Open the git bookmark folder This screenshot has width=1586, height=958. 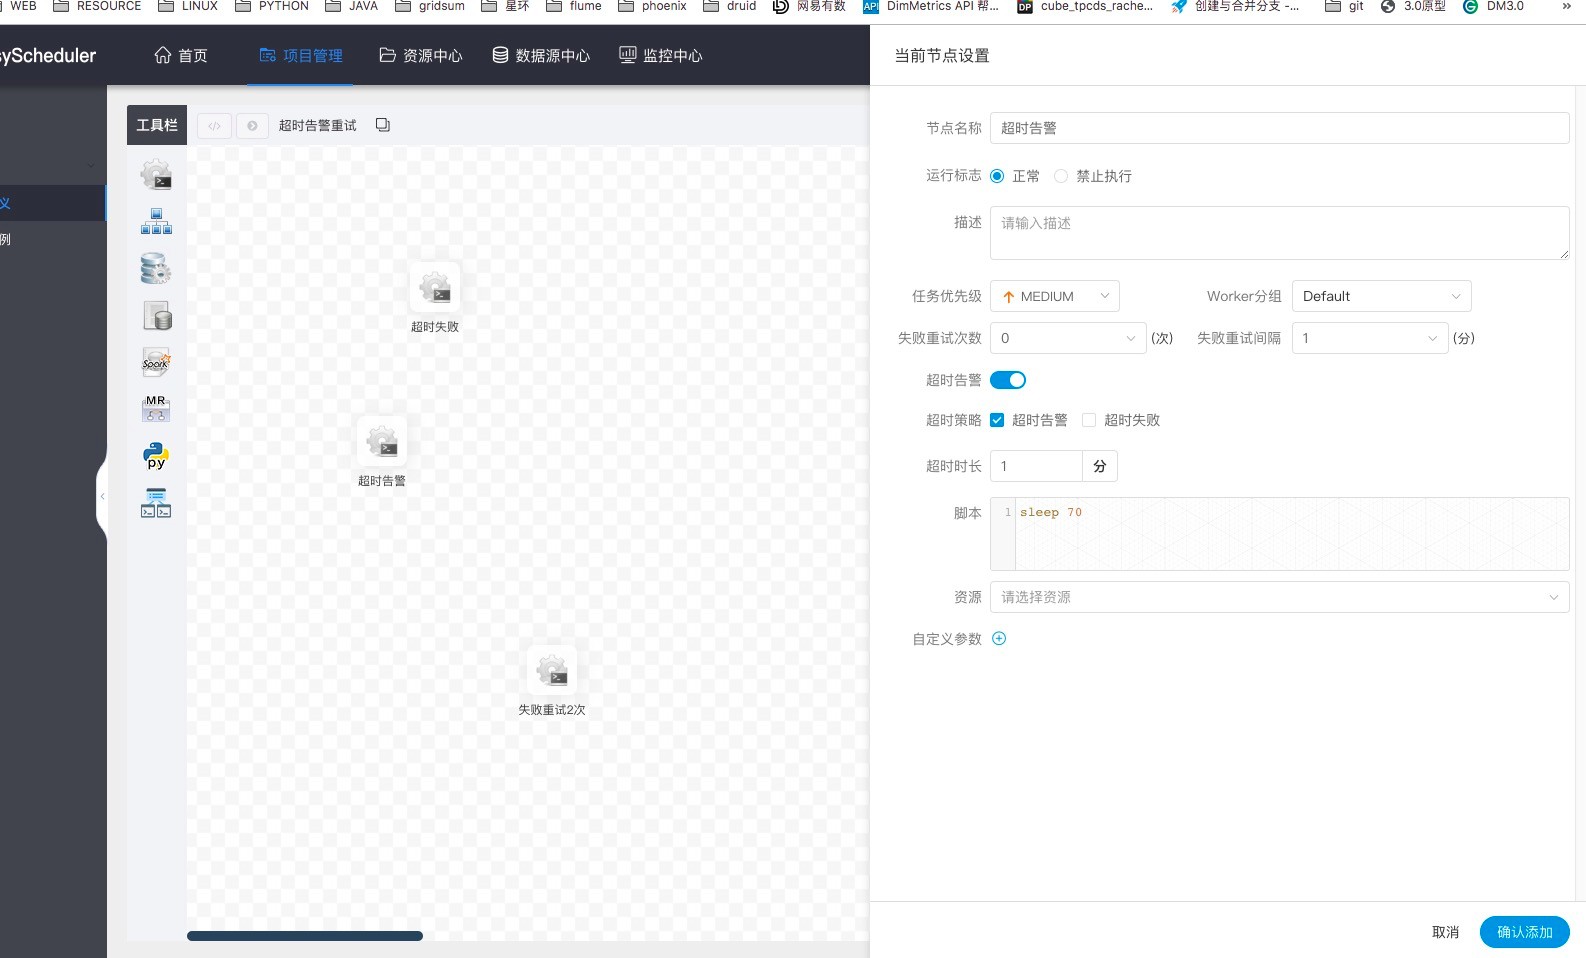[x=1344, y=6]
